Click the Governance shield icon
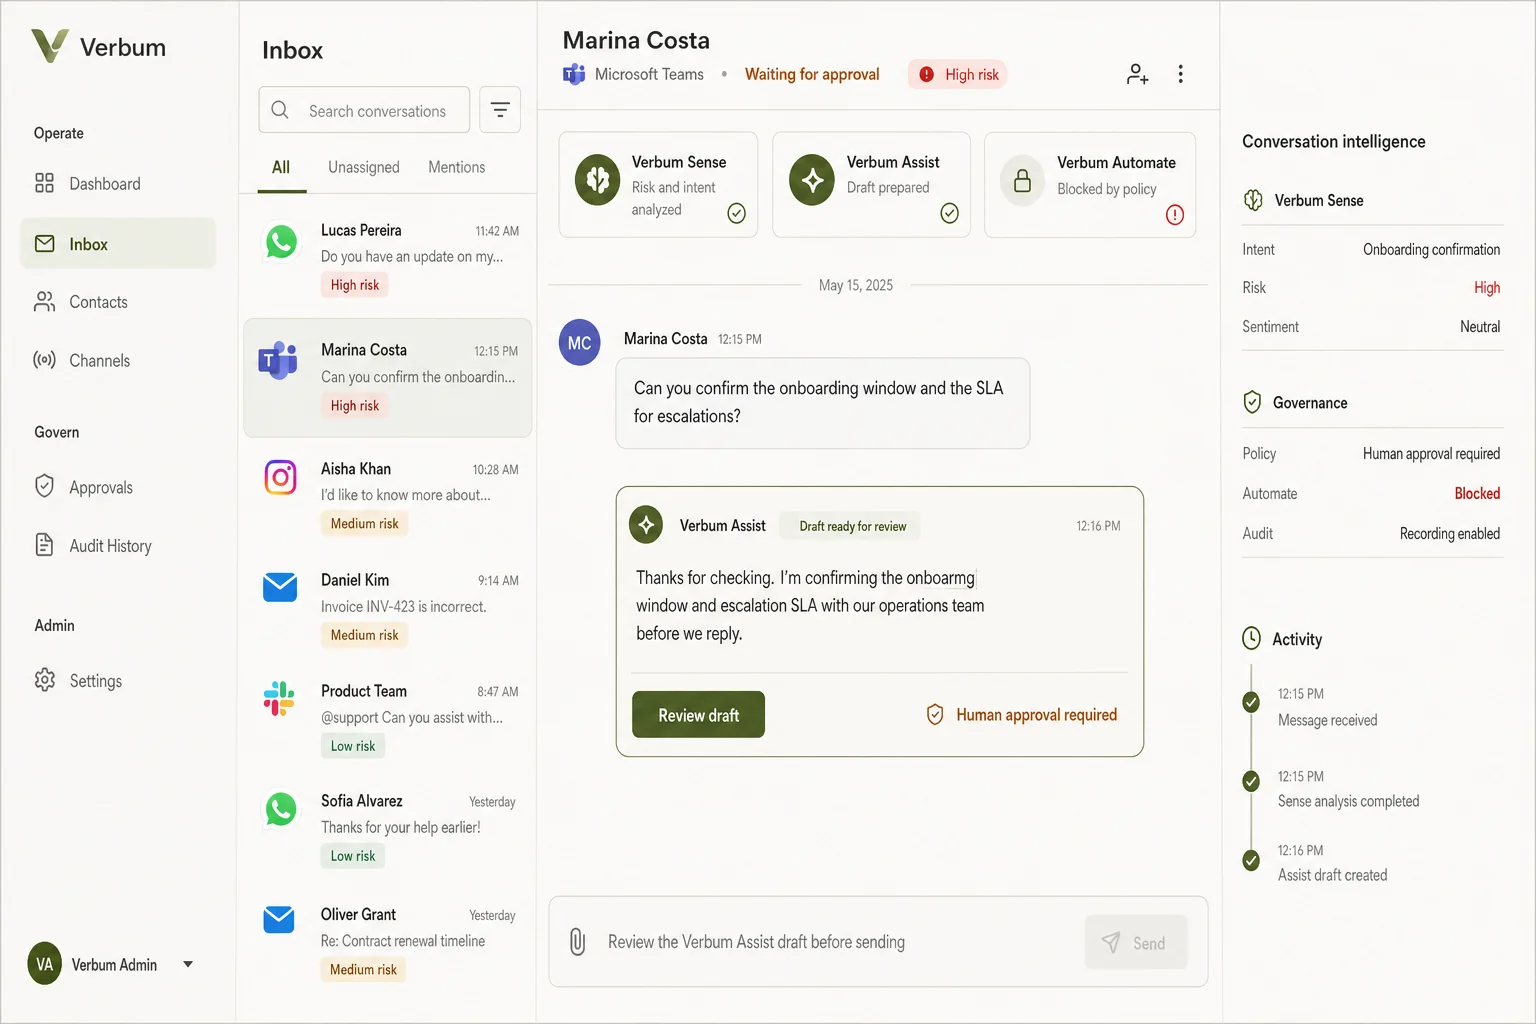The width and height of the screenshot is (1536, 1024). point(1252,402)
